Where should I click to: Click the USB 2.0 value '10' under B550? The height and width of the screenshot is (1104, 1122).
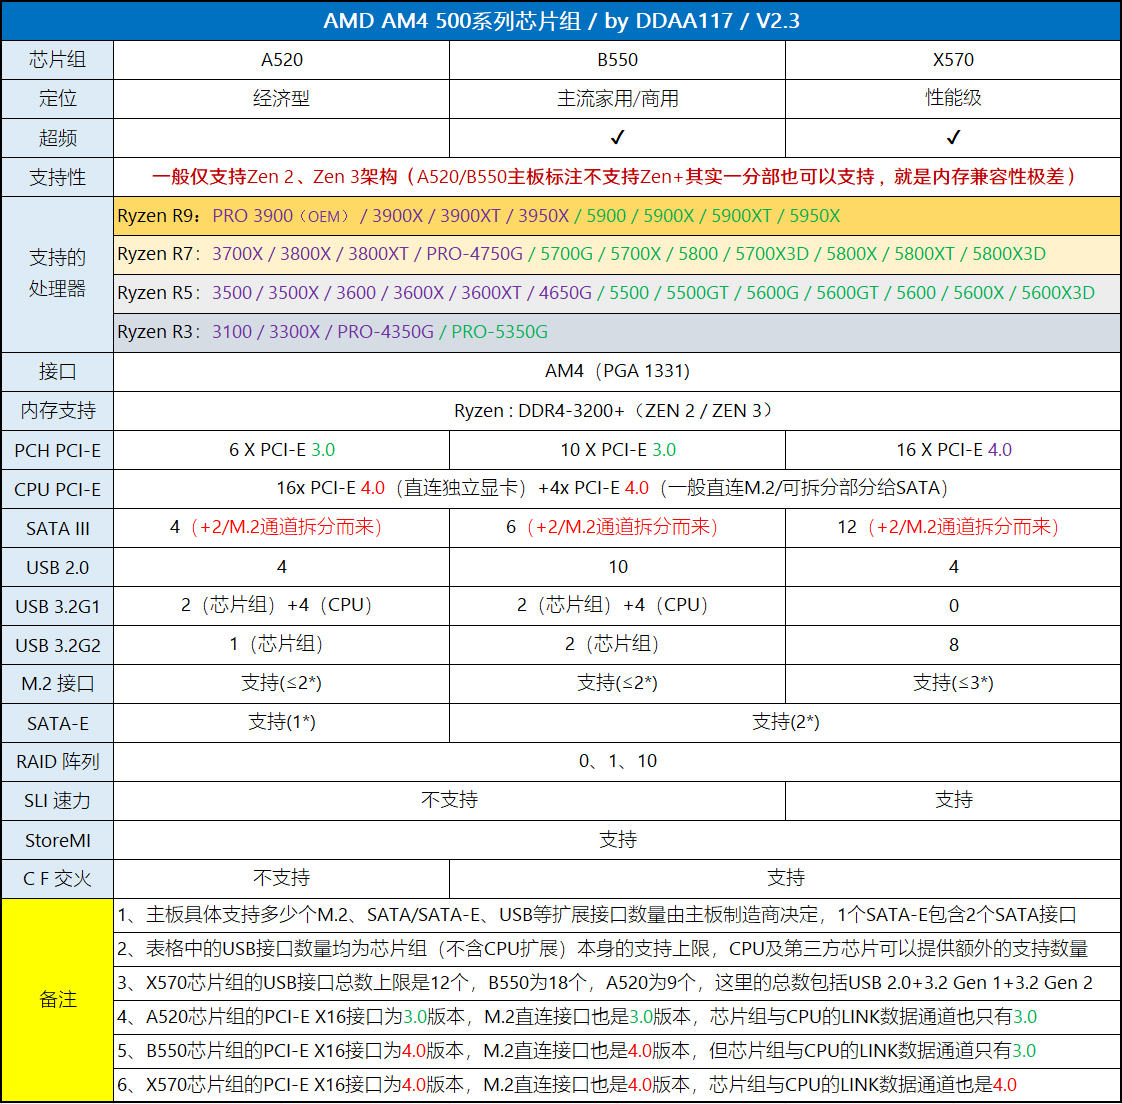point(617,567)
